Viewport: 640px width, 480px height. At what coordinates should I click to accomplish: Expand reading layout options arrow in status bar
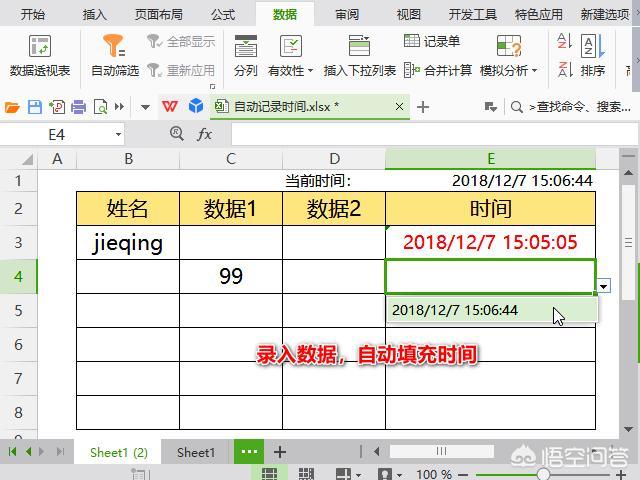pos(358,475)
